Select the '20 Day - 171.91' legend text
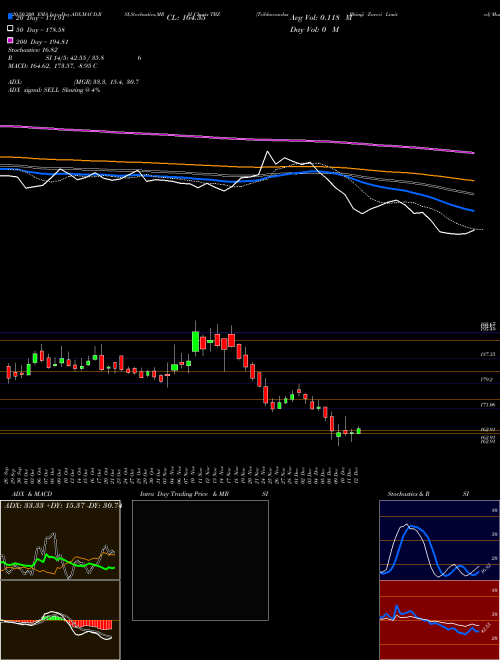This screenshot has height=660, width=500. tap(40, 18)
